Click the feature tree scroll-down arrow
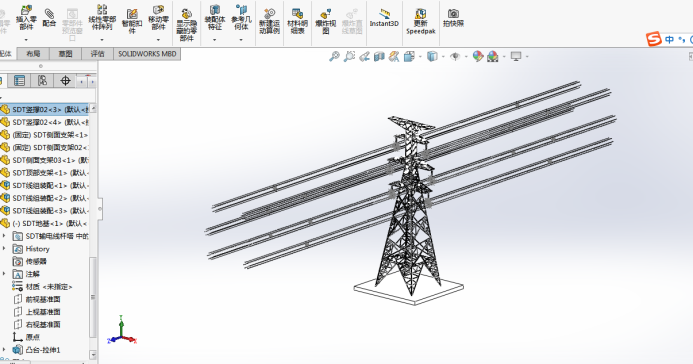Screen dimensions: 693x364 [93, 355]
